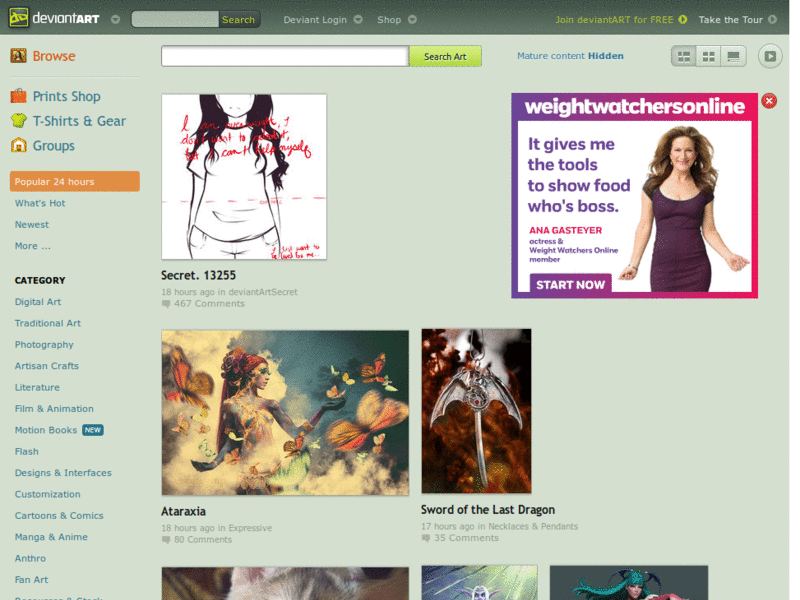The image size is (800, 600).
Task: Open the Ataraxia title link
Action: tap(184, 511)
